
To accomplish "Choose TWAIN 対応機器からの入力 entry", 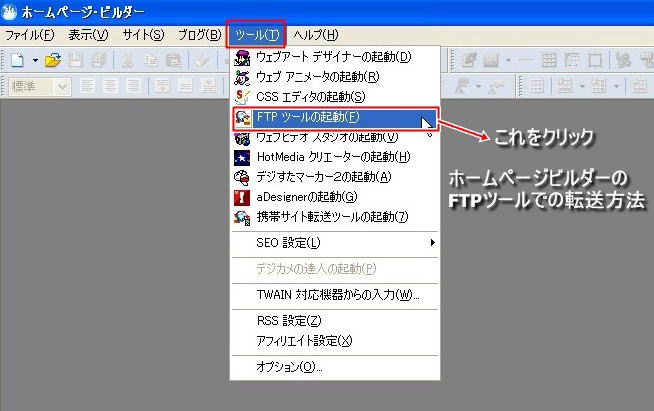I will pyautogui.click(x=337, y=295).
